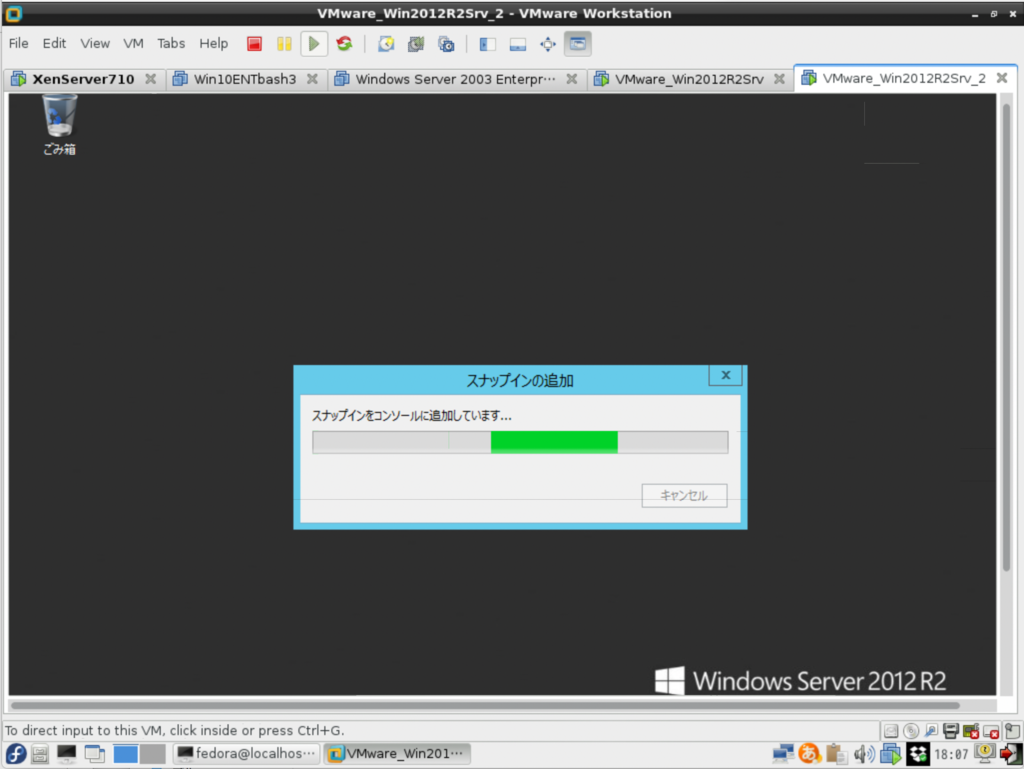Reset the VM with the red-green arrows icon

344,44
